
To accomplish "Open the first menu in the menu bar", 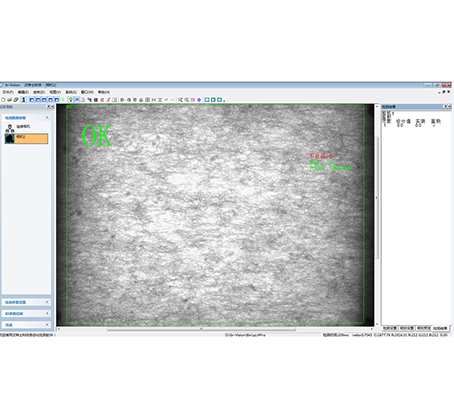I will coord(8,92).
